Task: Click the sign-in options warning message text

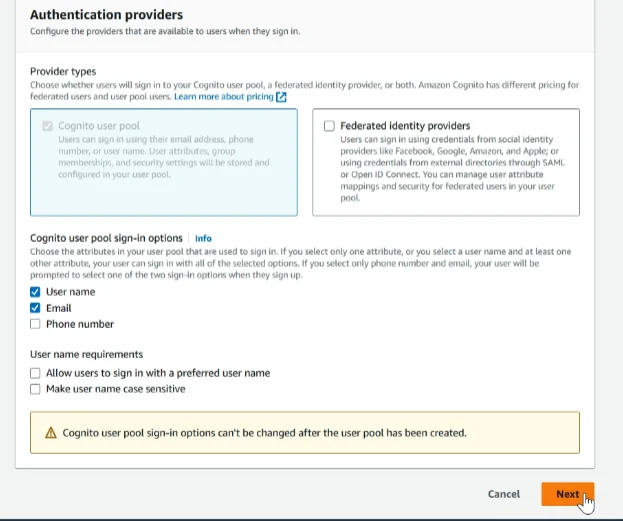Action: (x=265, y=433)
